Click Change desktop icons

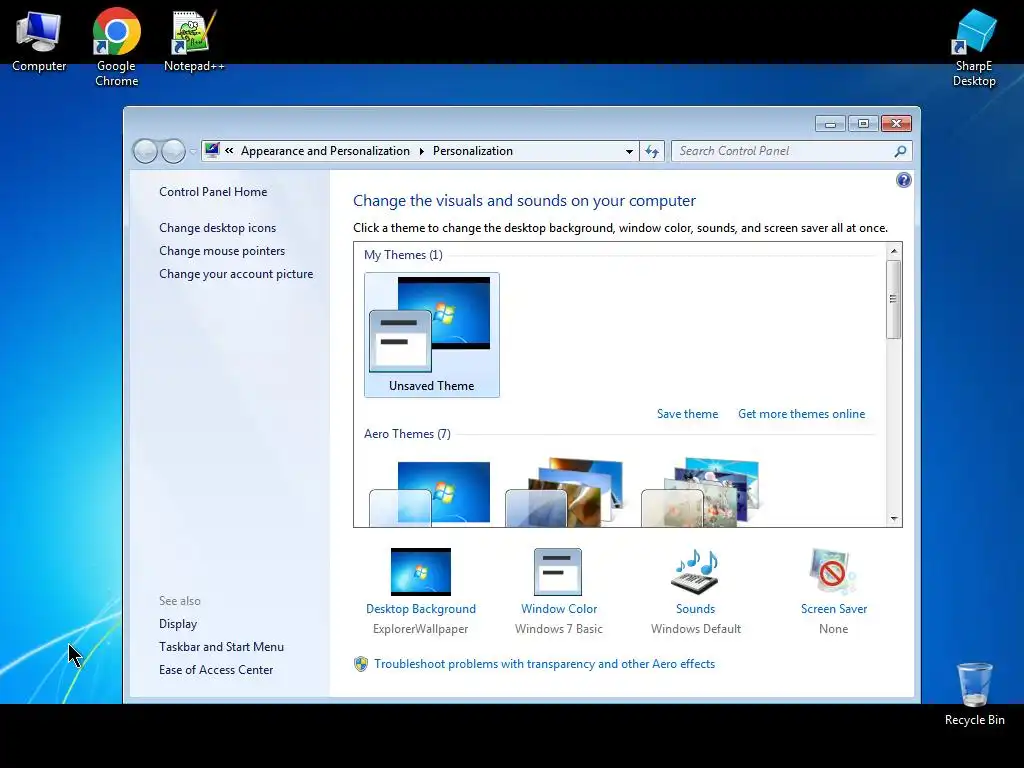pos(217,228)
